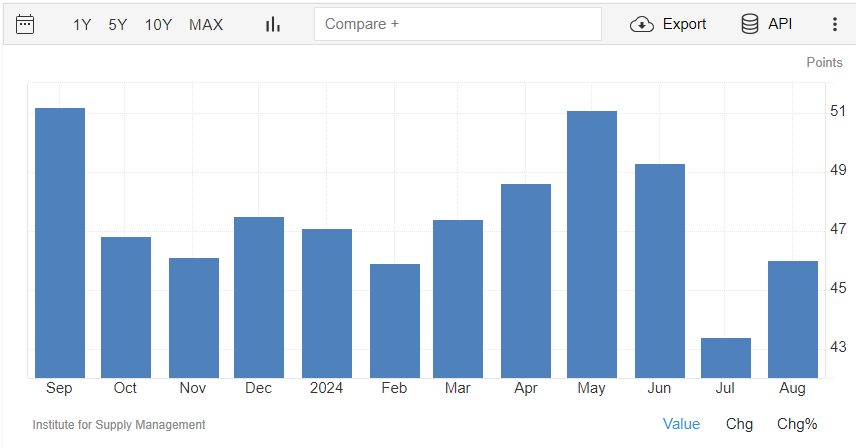Click the 51 y-axis value

click(x=838, y=111)
